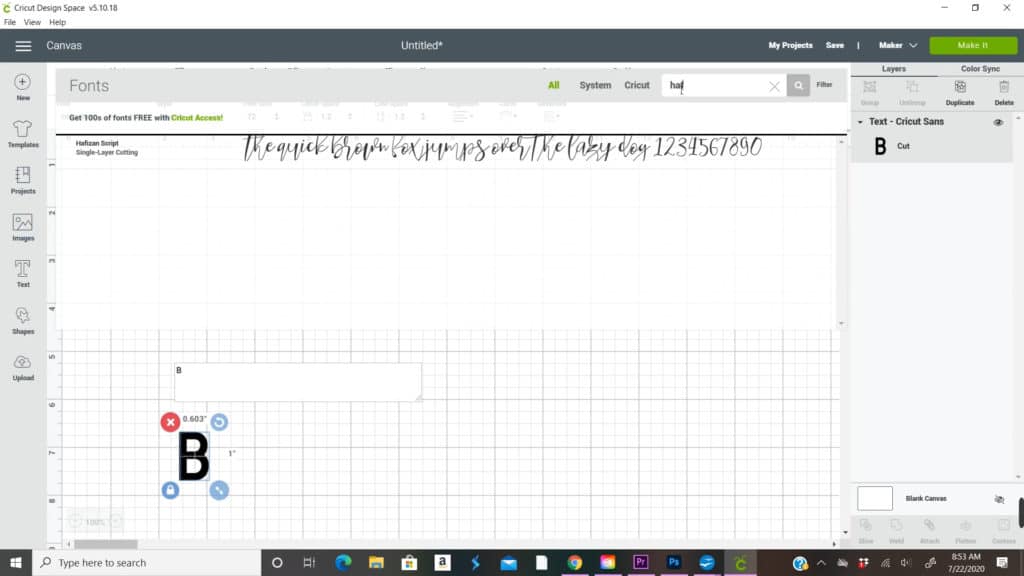This screenshot has height=576, width=1024.
Task: Click the Slice tool
Action: click(866, 531)
